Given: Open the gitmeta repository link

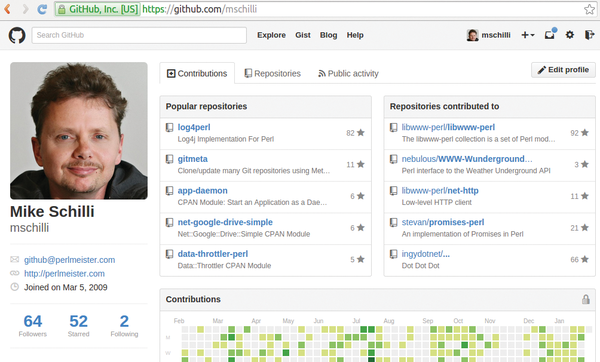Looking at the screenshot, I should (192, 159).
